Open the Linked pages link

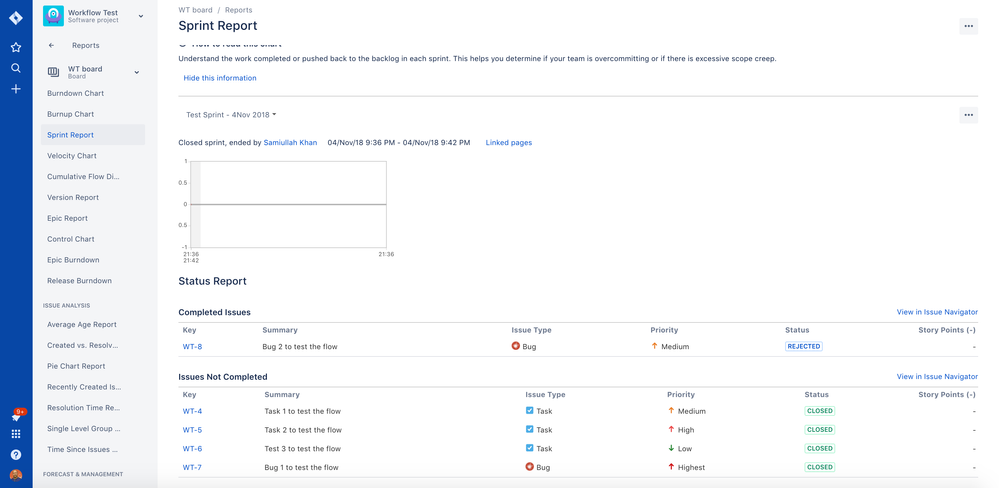508,143
